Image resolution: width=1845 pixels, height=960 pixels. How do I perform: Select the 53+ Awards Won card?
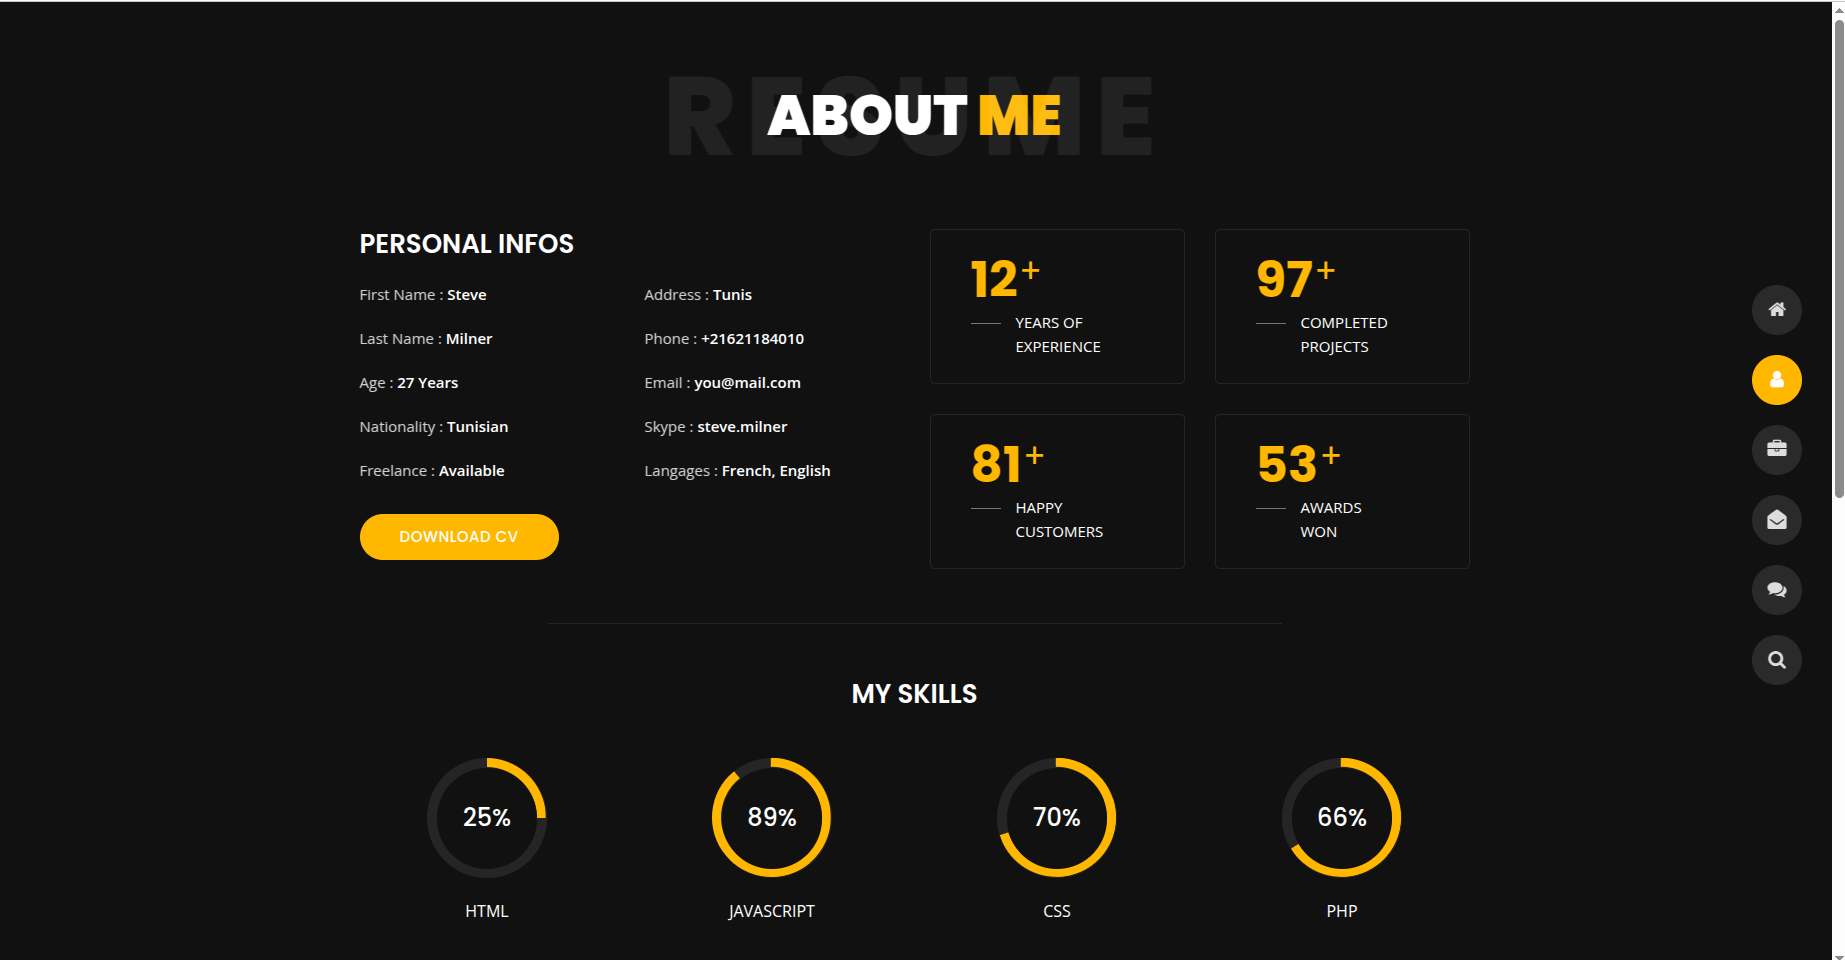coord(1341,491)
